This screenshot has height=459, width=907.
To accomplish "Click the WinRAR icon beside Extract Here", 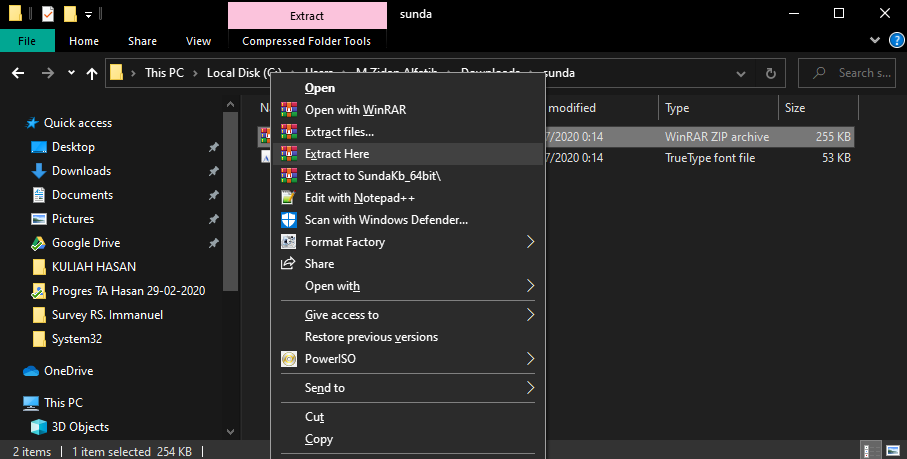I will click(289, 154).
